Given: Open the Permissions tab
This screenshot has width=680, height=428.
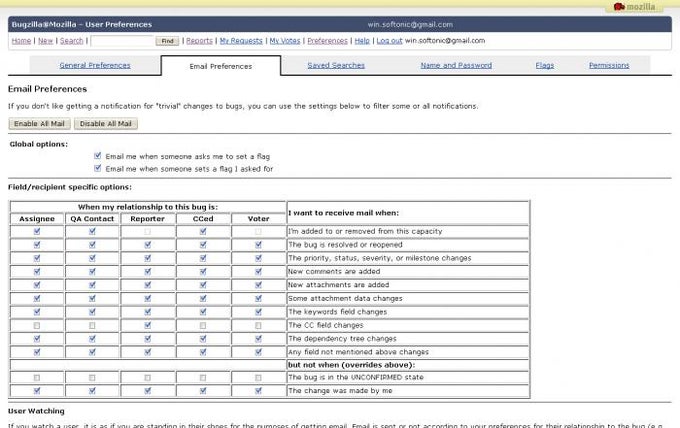Looking at the screenshot, I should (609, 65).
